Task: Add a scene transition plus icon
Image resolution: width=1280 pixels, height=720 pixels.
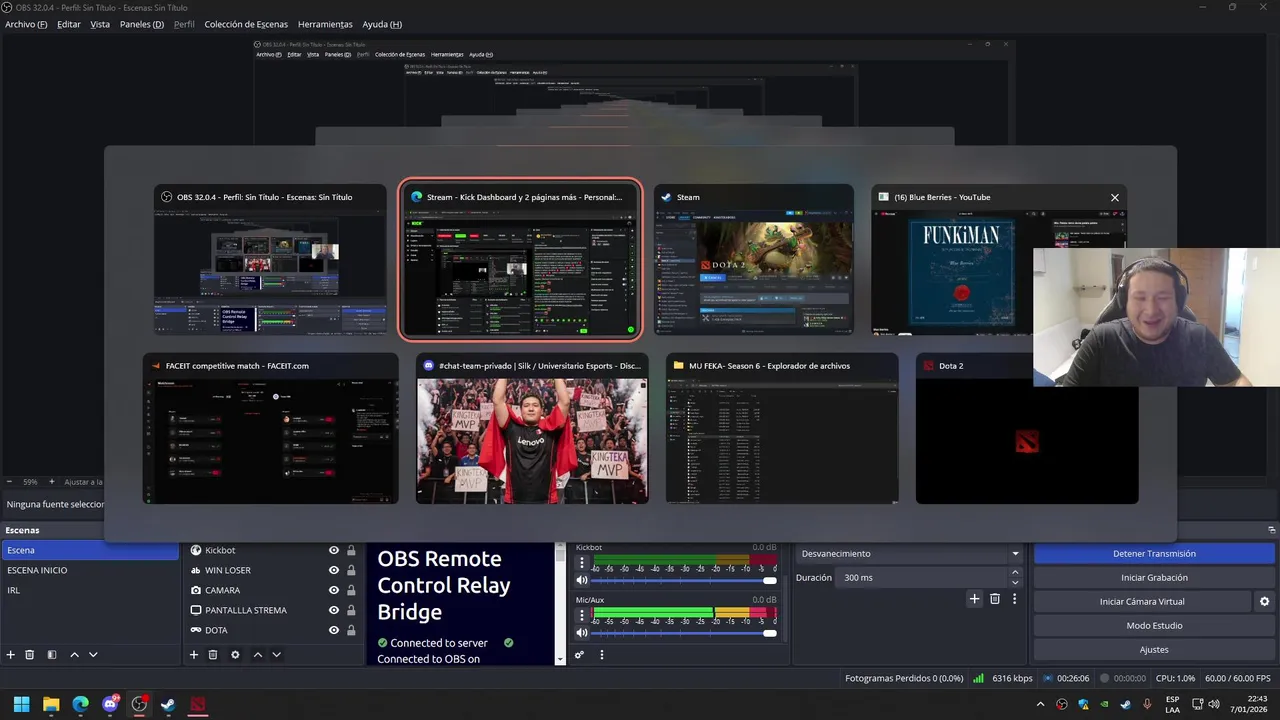Action: tap(975, 599)
